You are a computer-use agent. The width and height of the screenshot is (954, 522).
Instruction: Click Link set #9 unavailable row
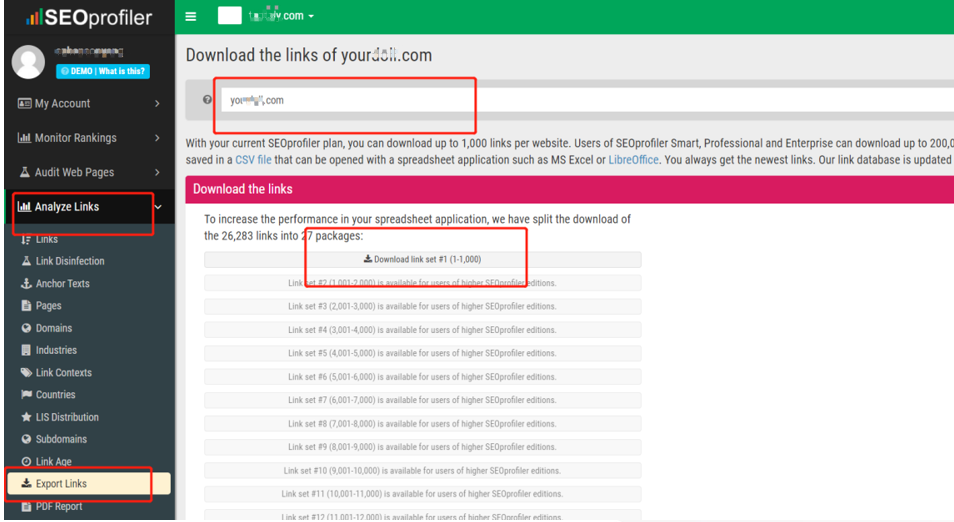tap(423, 447)
